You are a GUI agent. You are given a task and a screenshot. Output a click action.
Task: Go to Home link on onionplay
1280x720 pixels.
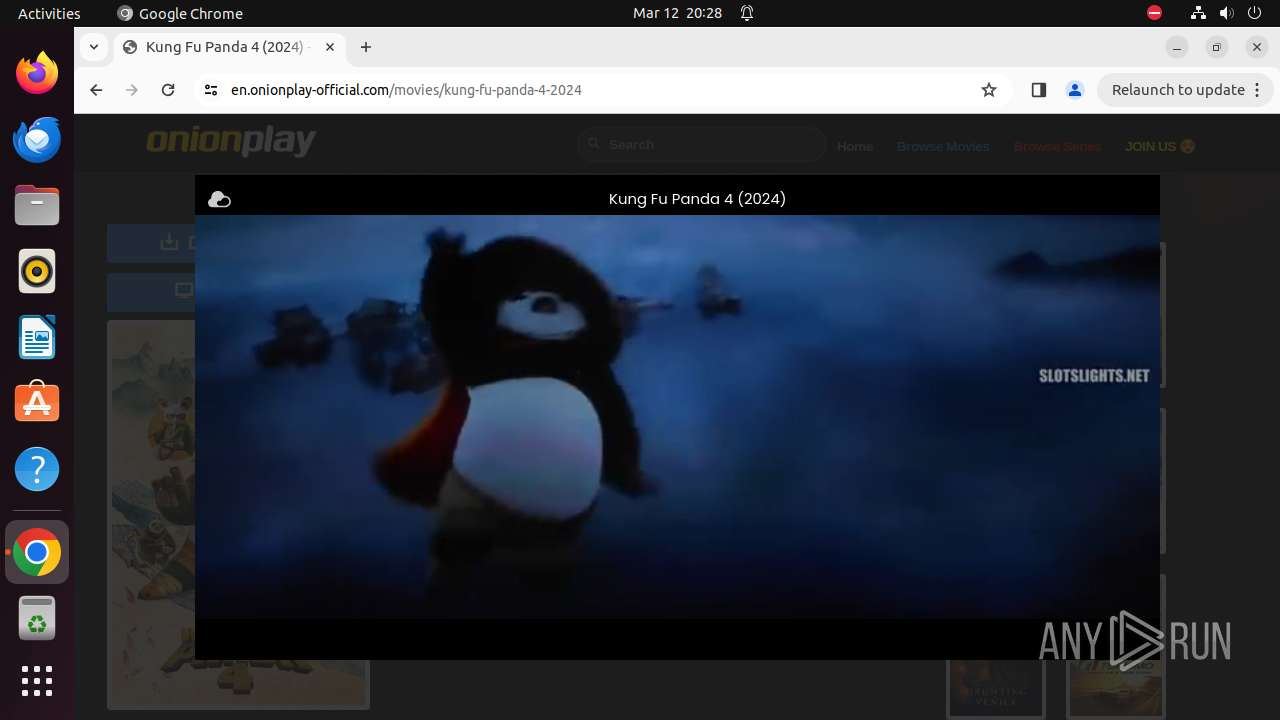coord(855,146)
